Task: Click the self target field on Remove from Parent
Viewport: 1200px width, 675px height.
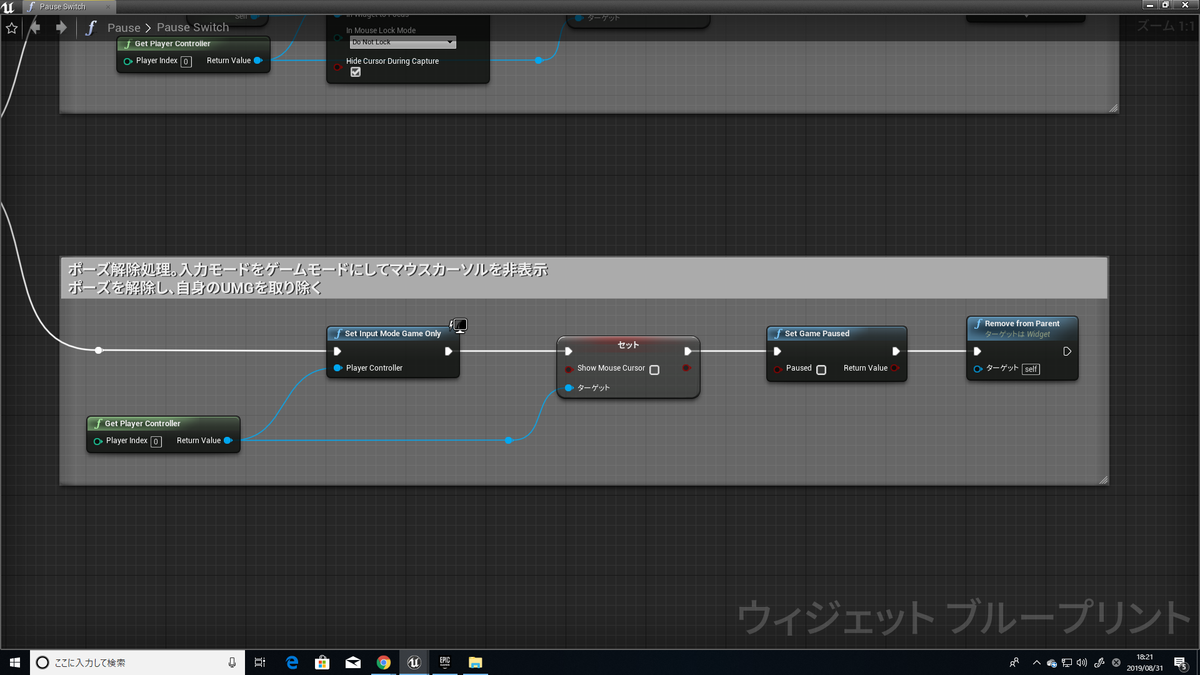Action: pyautogui.click(x=1029, y=368)
